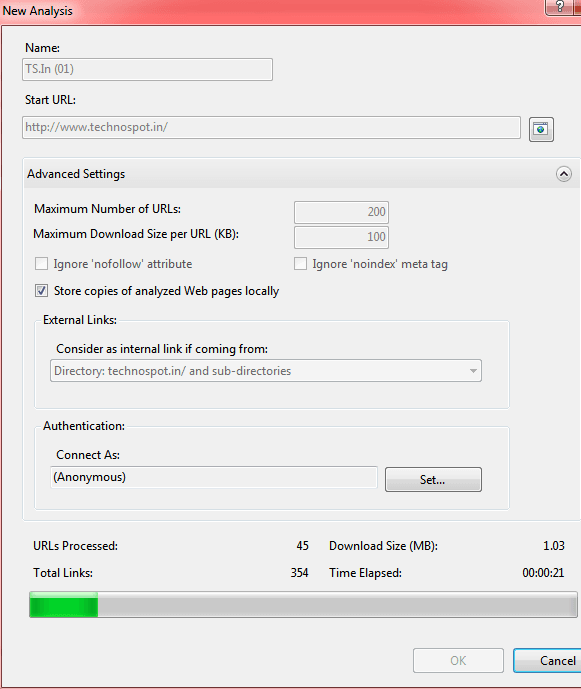This screenshot has height=689, width=581.
Task: Click the Advanced Settings header bar
Action: (302, 174)
